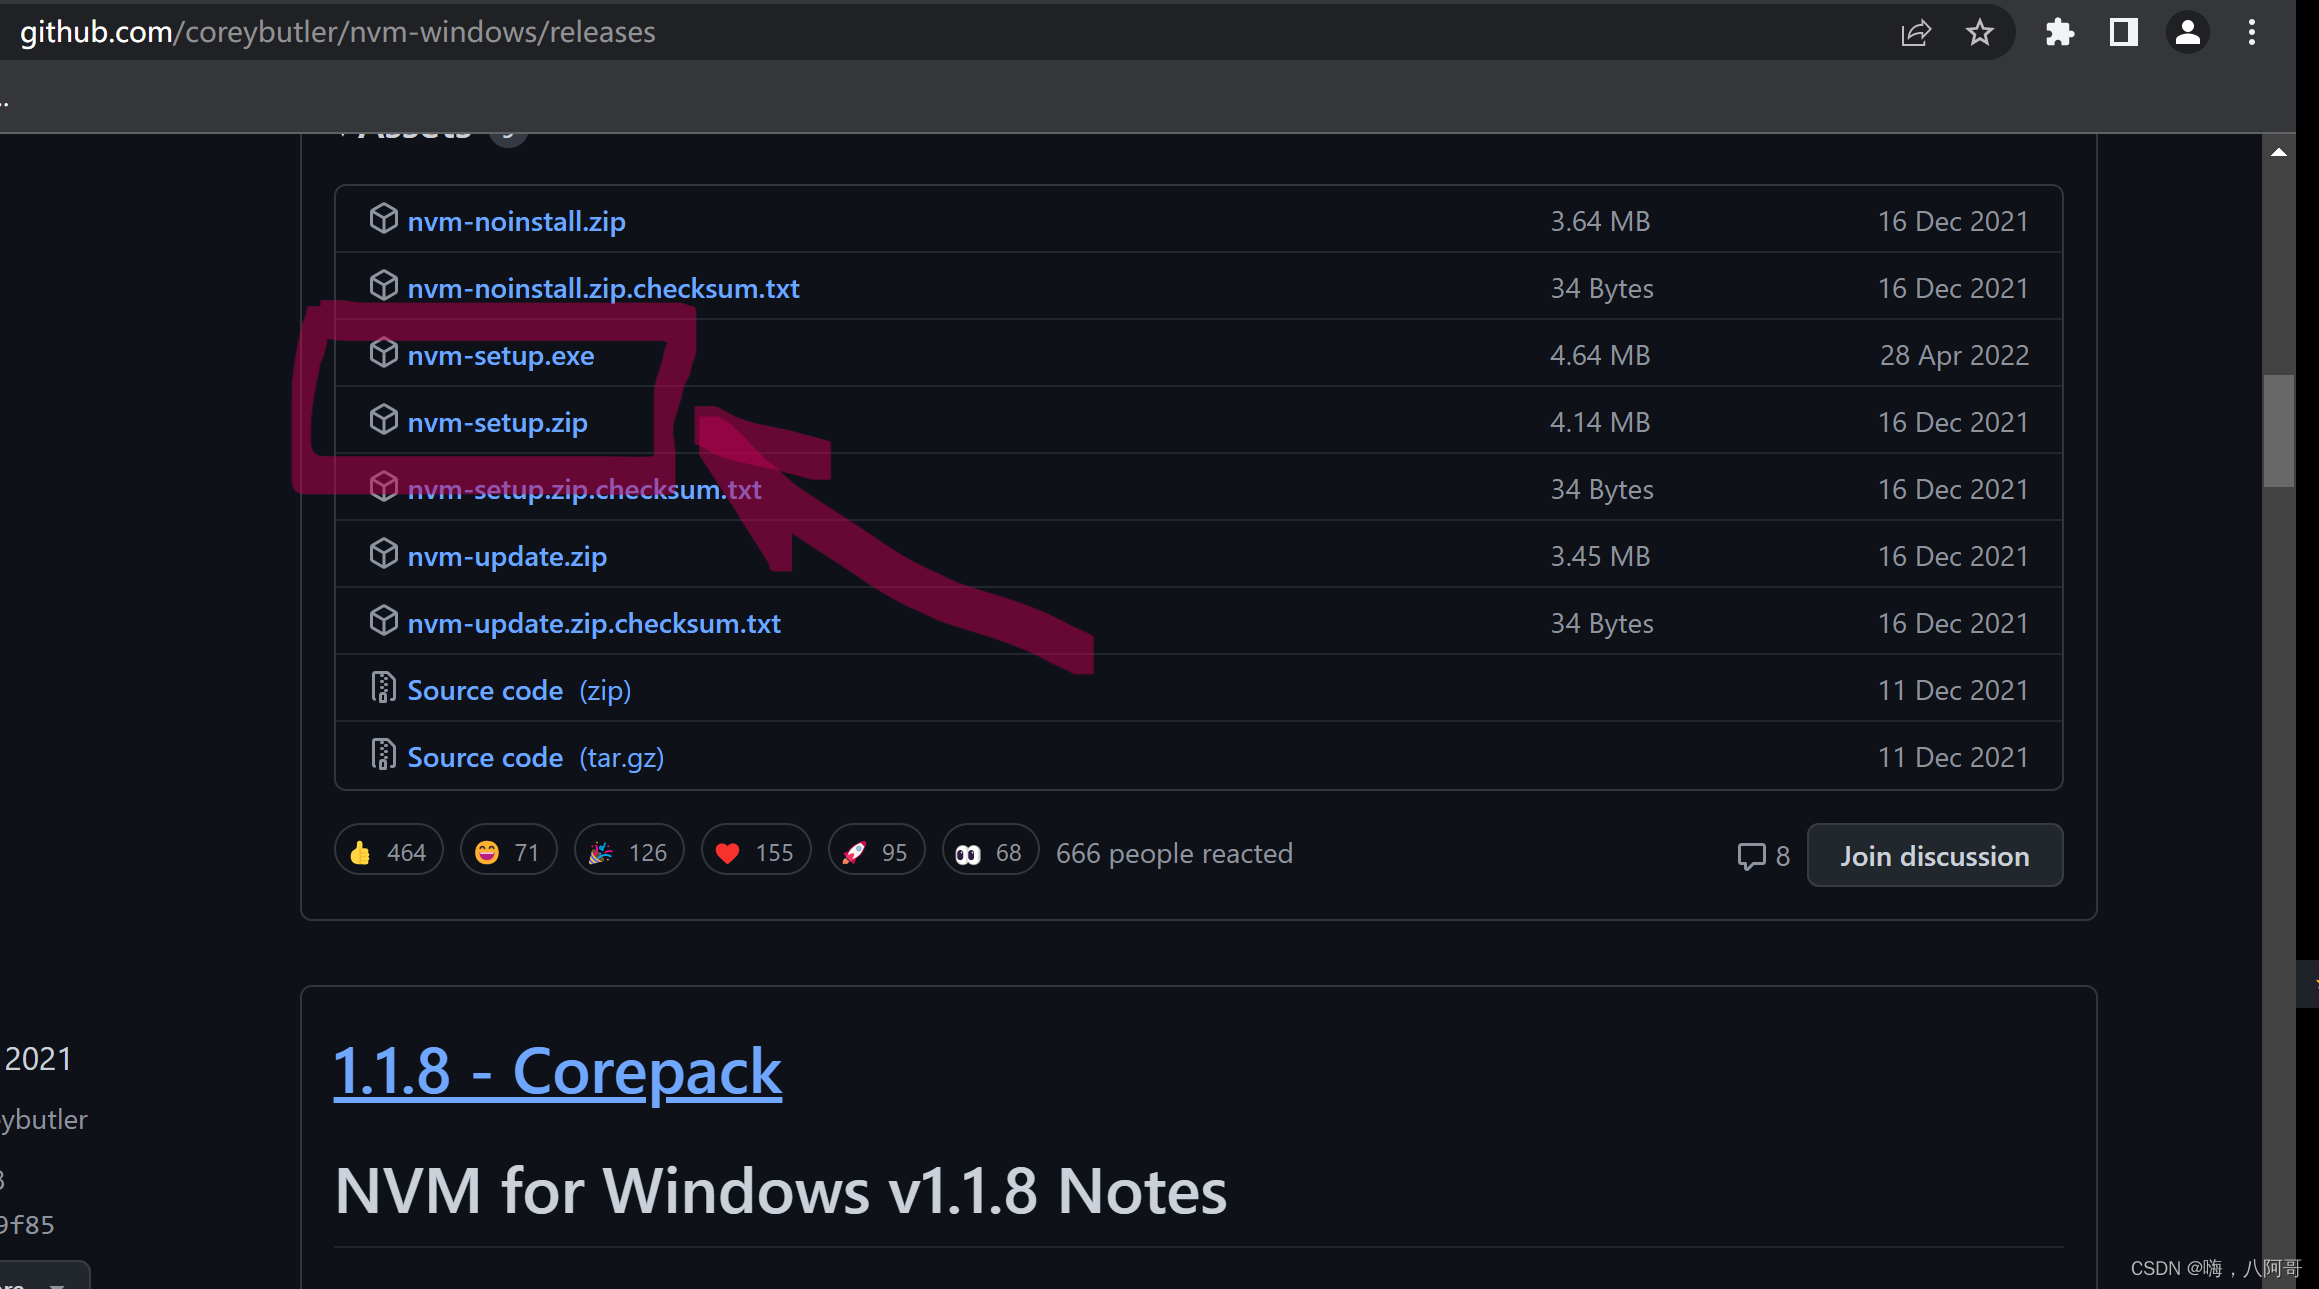Click the 3.45 MB size of nvm-update.zip
Viewport: 2319px width, 1289px height.
tap(1600, 556)
